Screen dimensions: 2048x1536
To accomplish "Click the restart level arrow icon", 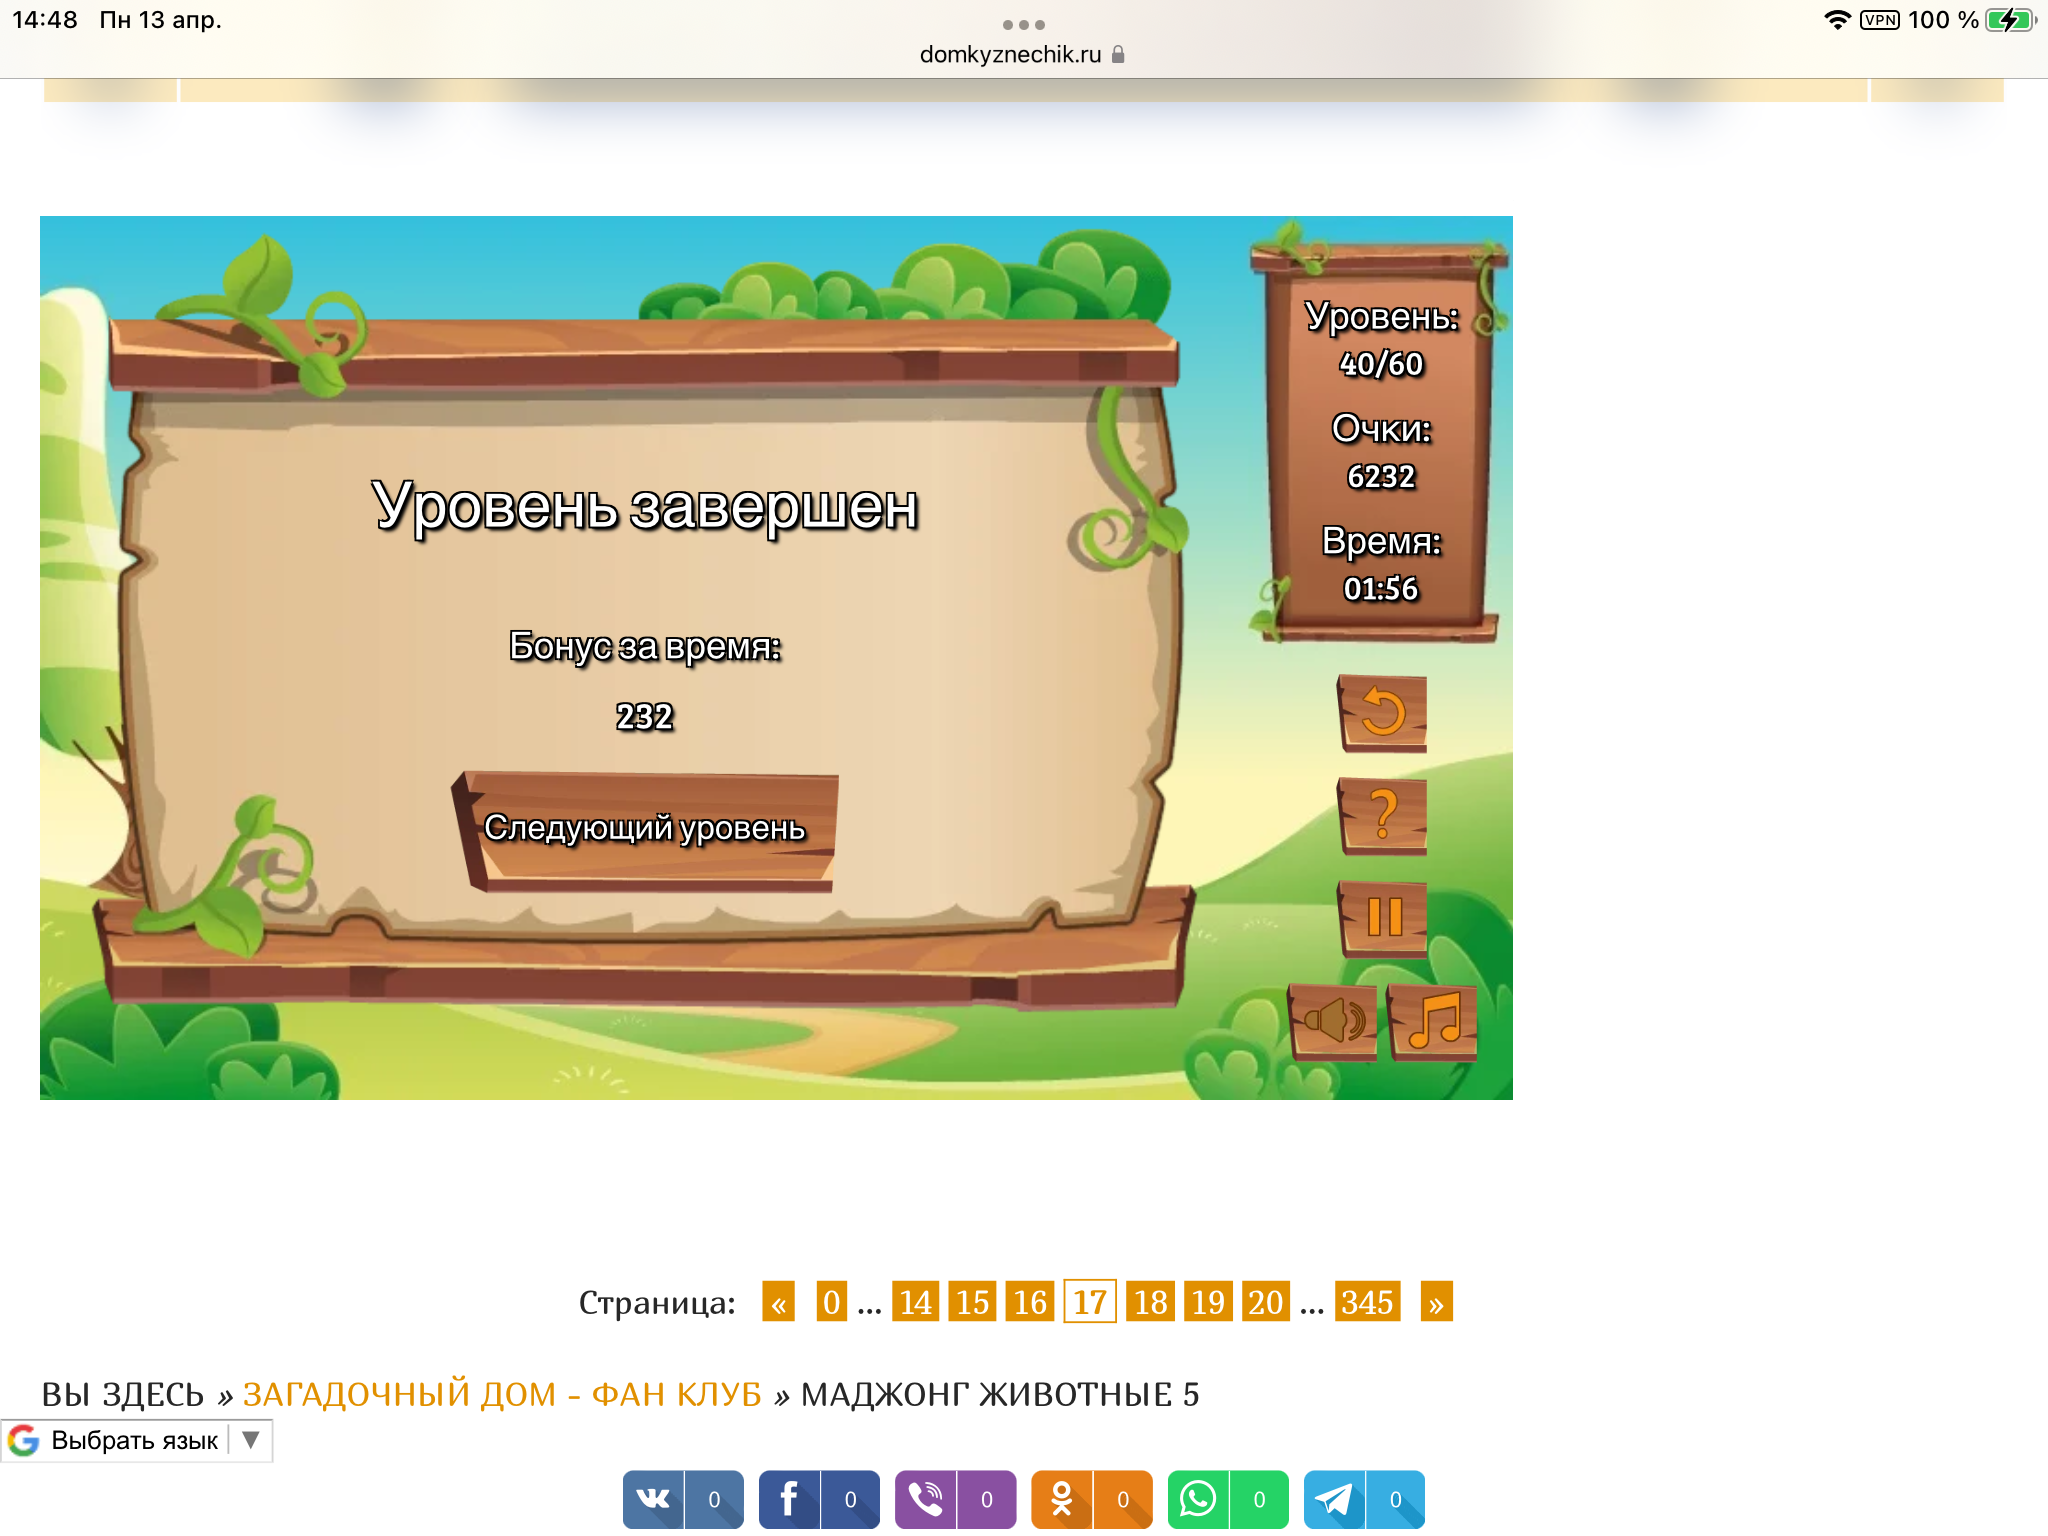I will tap(1383, 712).
